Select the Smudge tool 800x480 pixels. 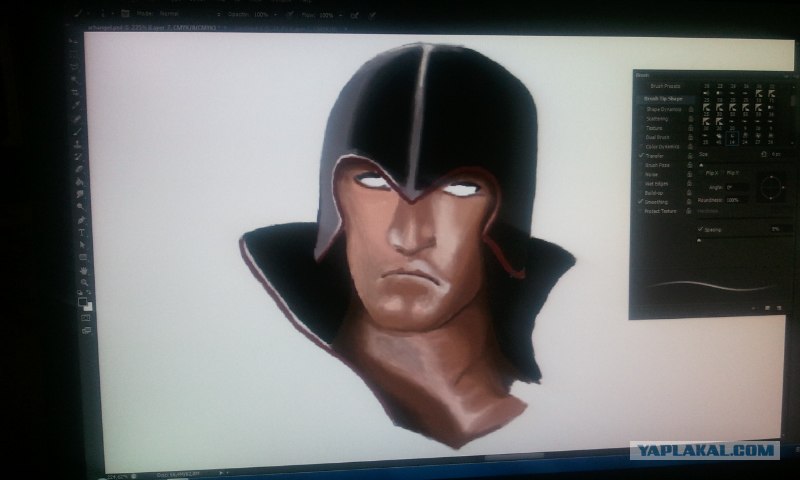tap(80, 194)
